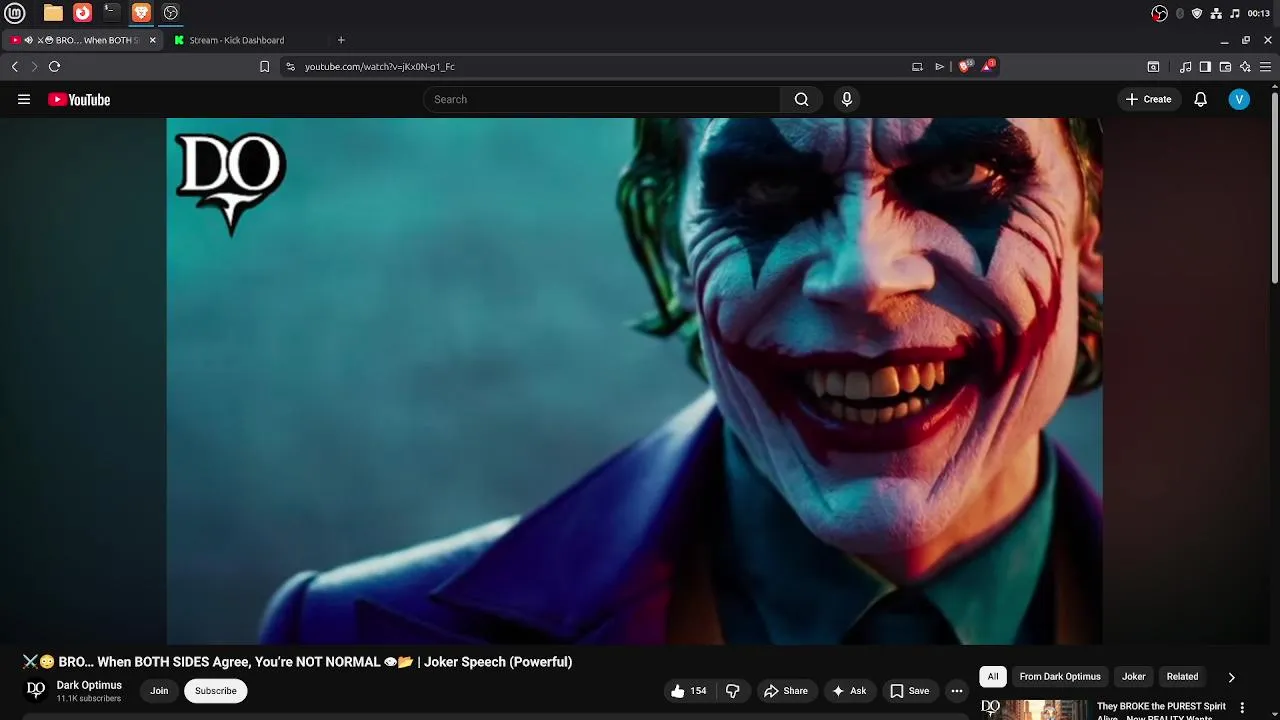1280x720 pixels.
Task: Open the browser media playlist icon
Action: point(1185,66)
